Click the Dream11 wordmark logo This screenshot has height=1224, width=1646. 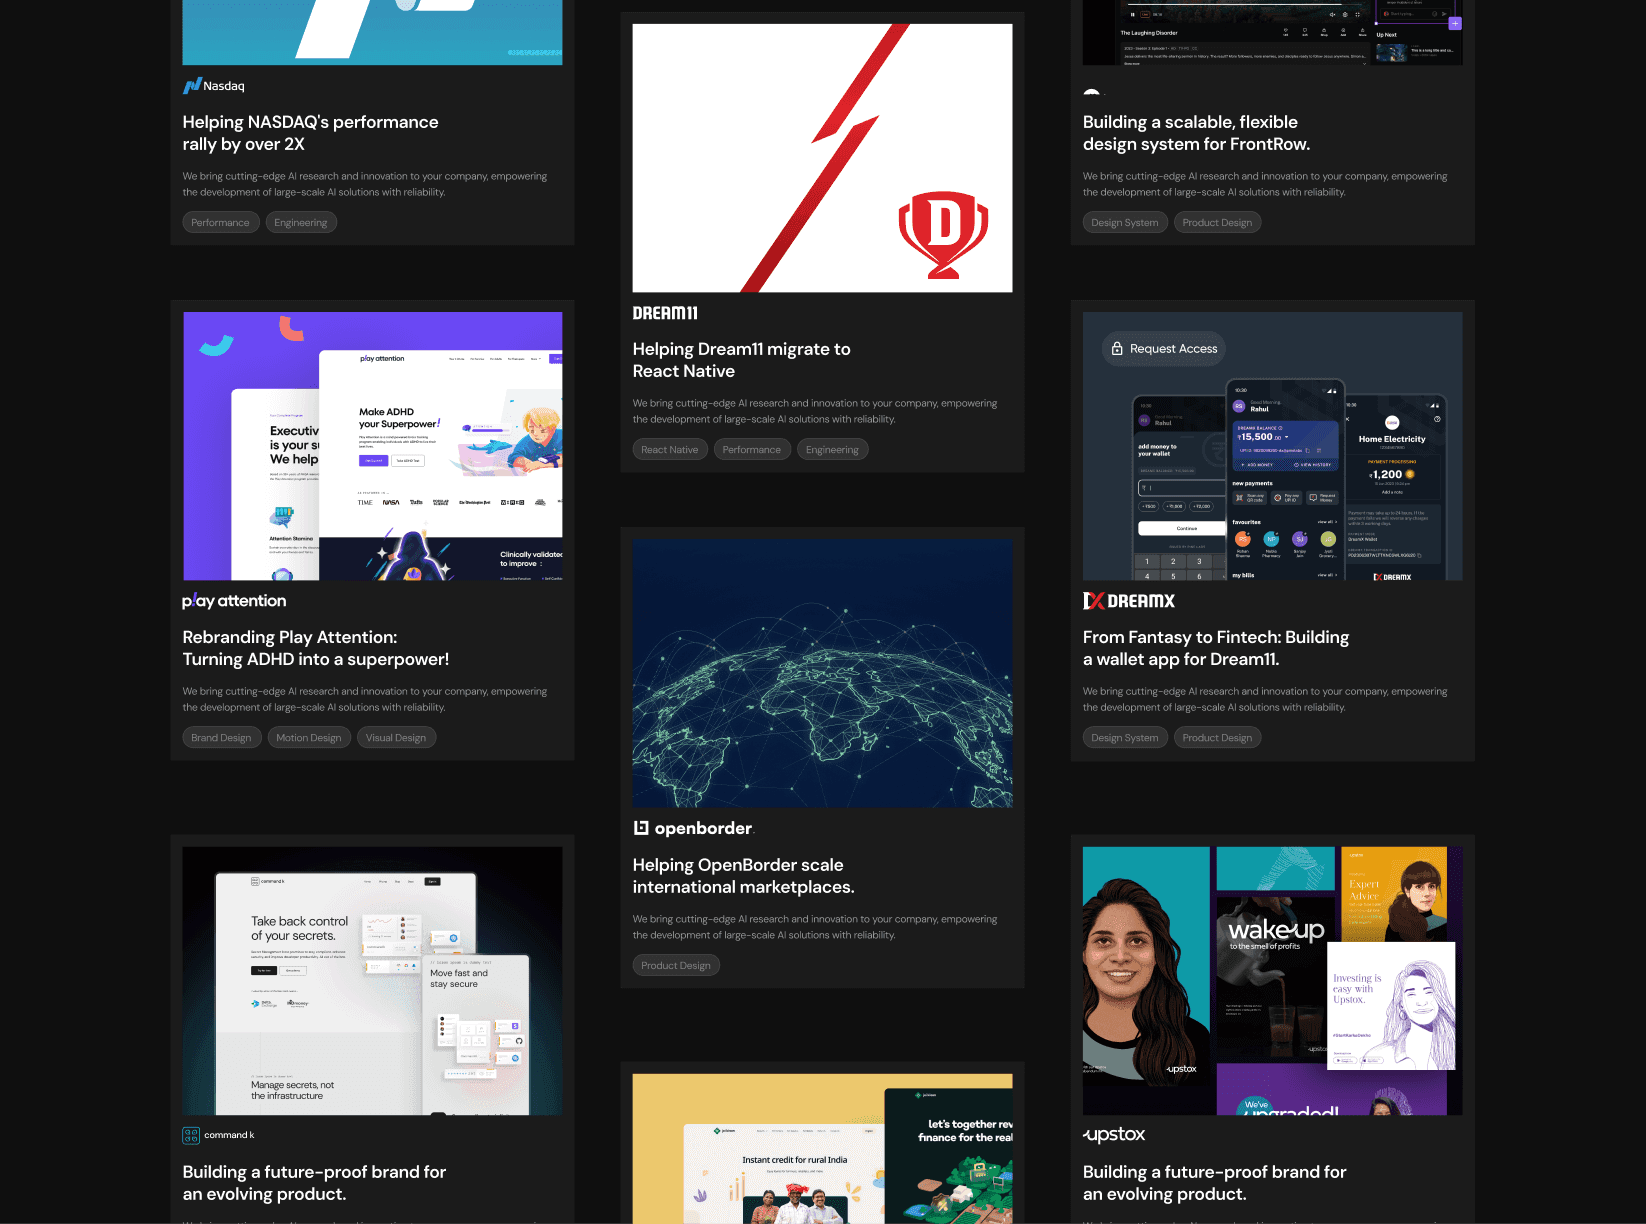665,313
